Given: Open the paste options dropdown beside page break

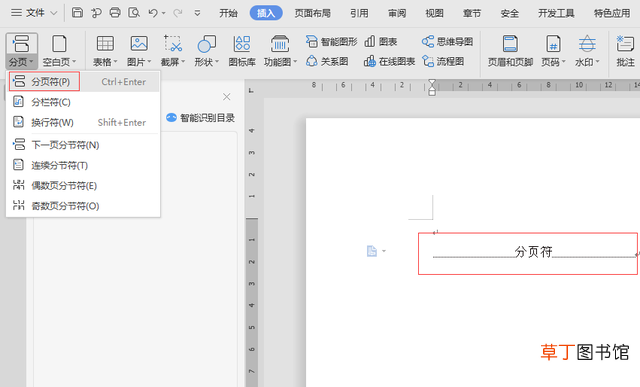Looking at the screenshot, I should click(384, 251).
